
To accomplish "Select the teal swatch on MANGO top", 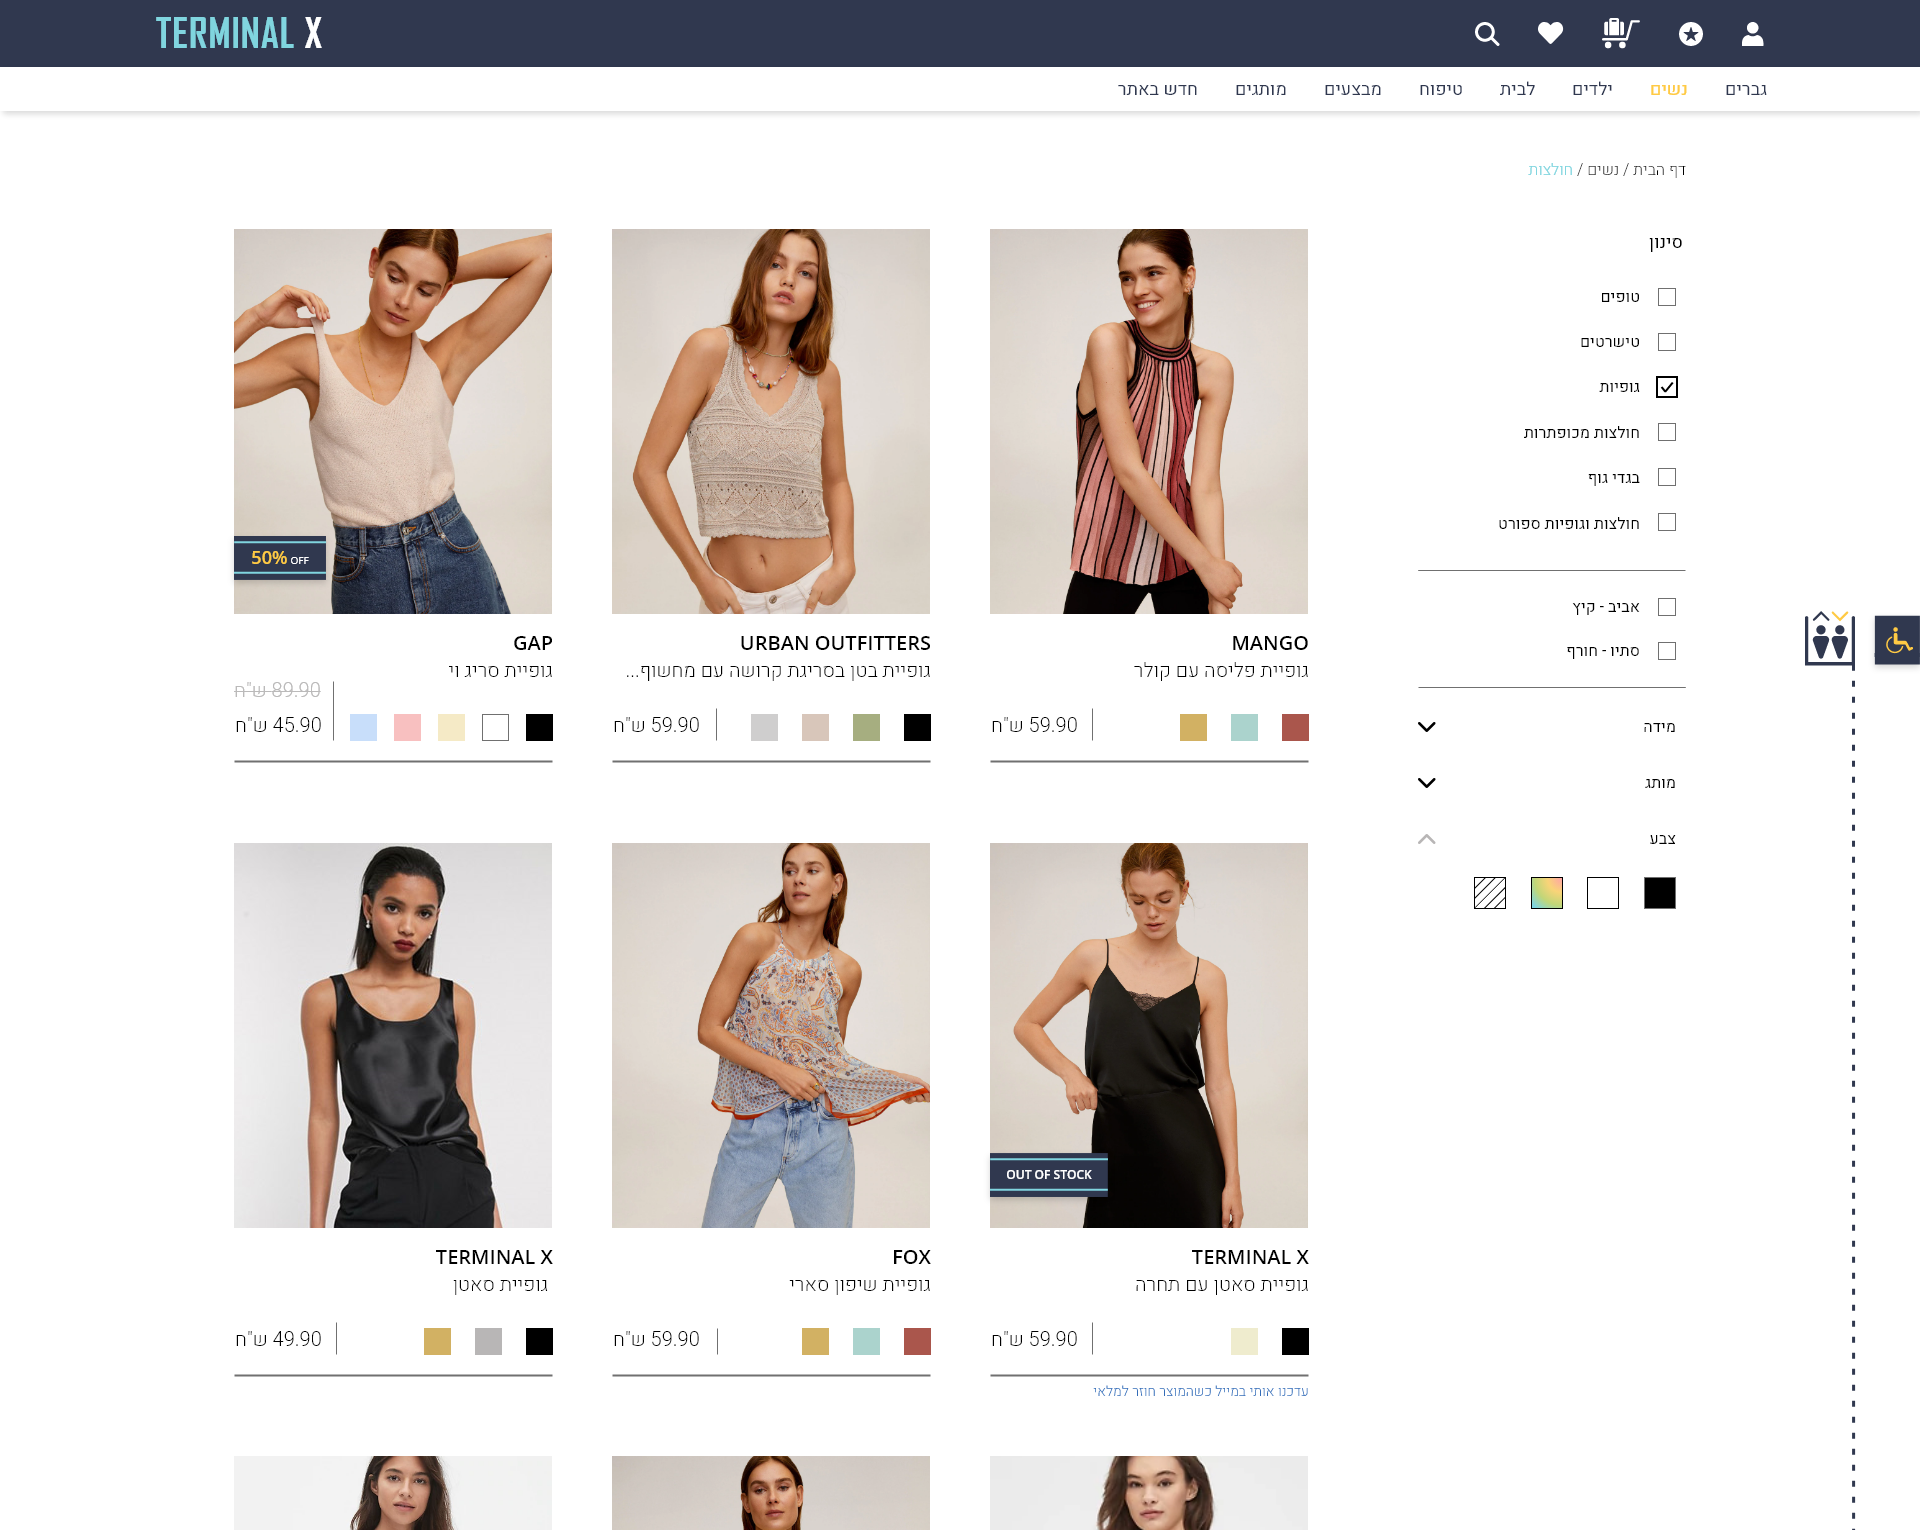I will click(1244, 727).
